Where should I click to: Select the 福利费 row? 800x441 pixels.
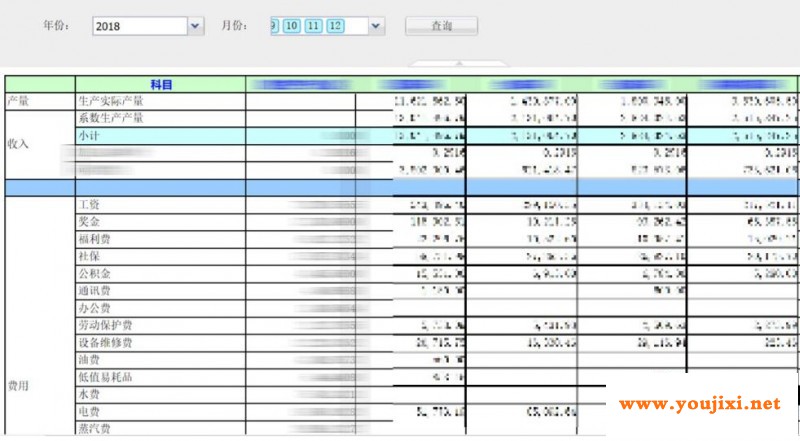[94, 239]
